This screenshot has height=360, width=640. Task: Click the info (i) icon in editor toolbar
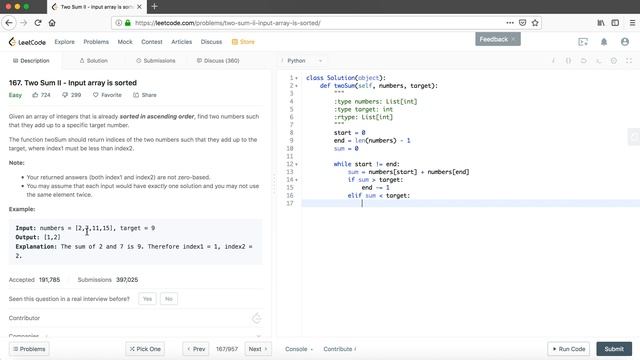(x=553, y=60)
